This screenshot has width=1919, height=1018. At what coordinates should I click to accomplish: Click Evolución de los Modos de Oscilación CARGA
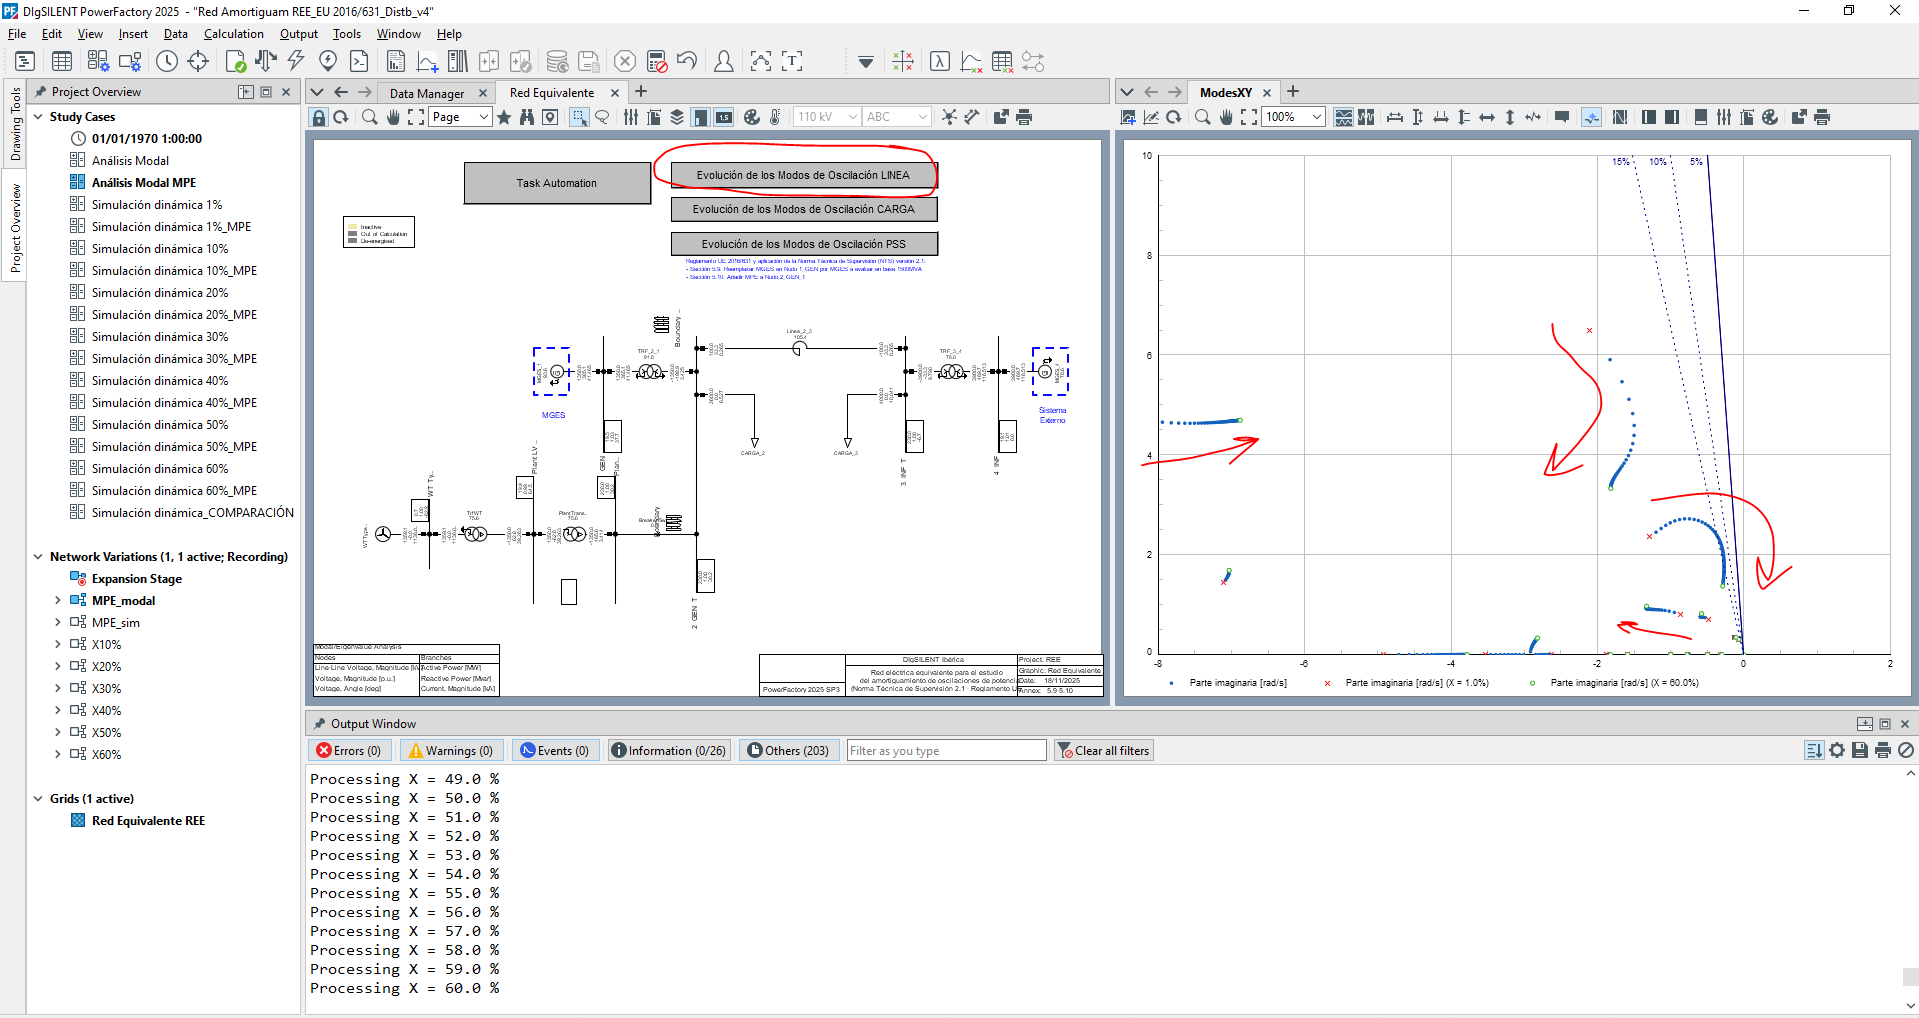pos(804,209)
